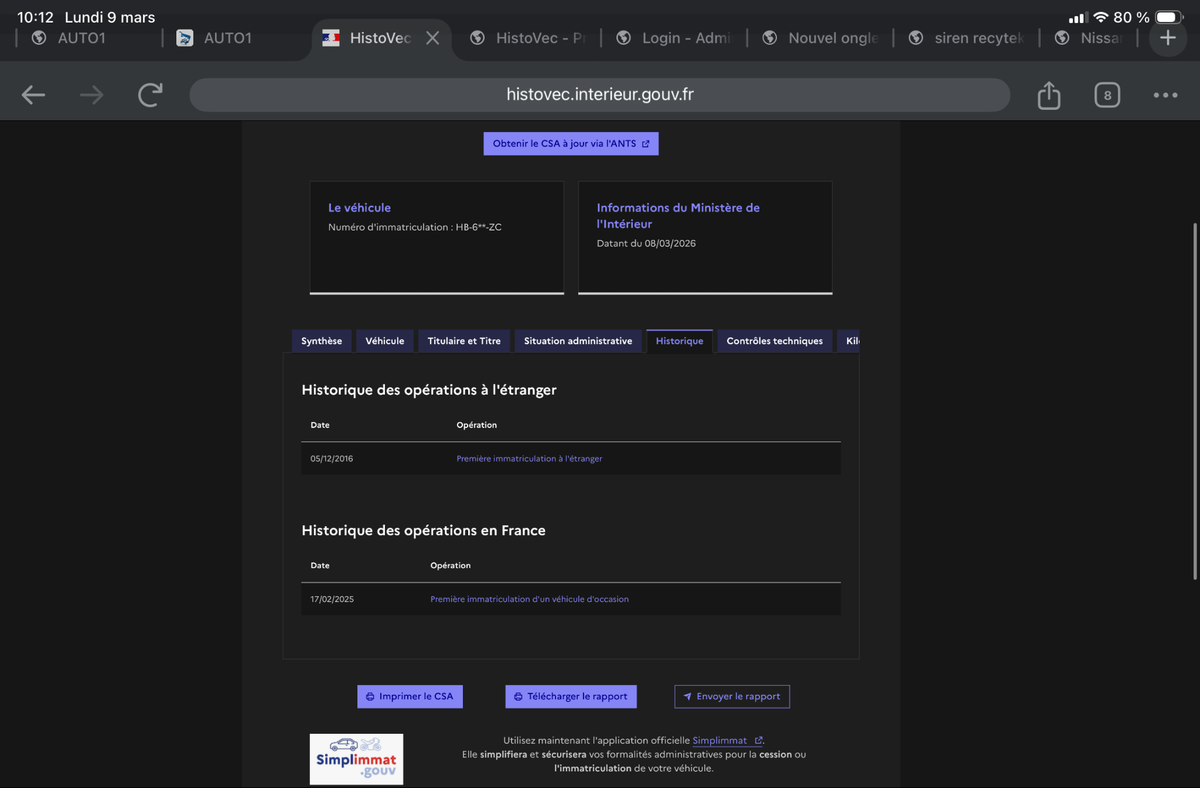Click the Envoyer le rapport button
Viewport: 1200px width, 788px height.
732,696
